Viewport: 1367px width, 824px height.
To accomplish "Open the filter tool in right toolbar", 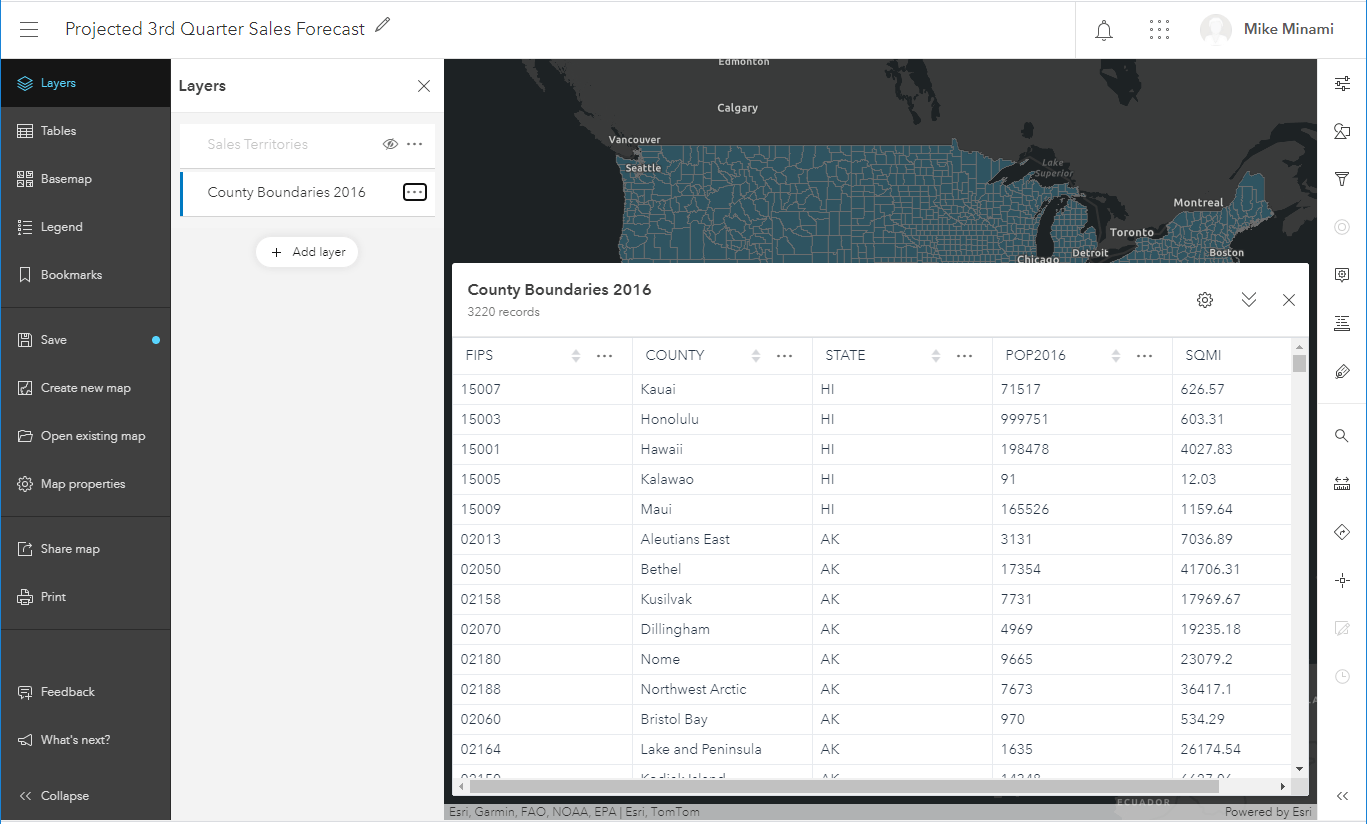I will coord(1342,179).
